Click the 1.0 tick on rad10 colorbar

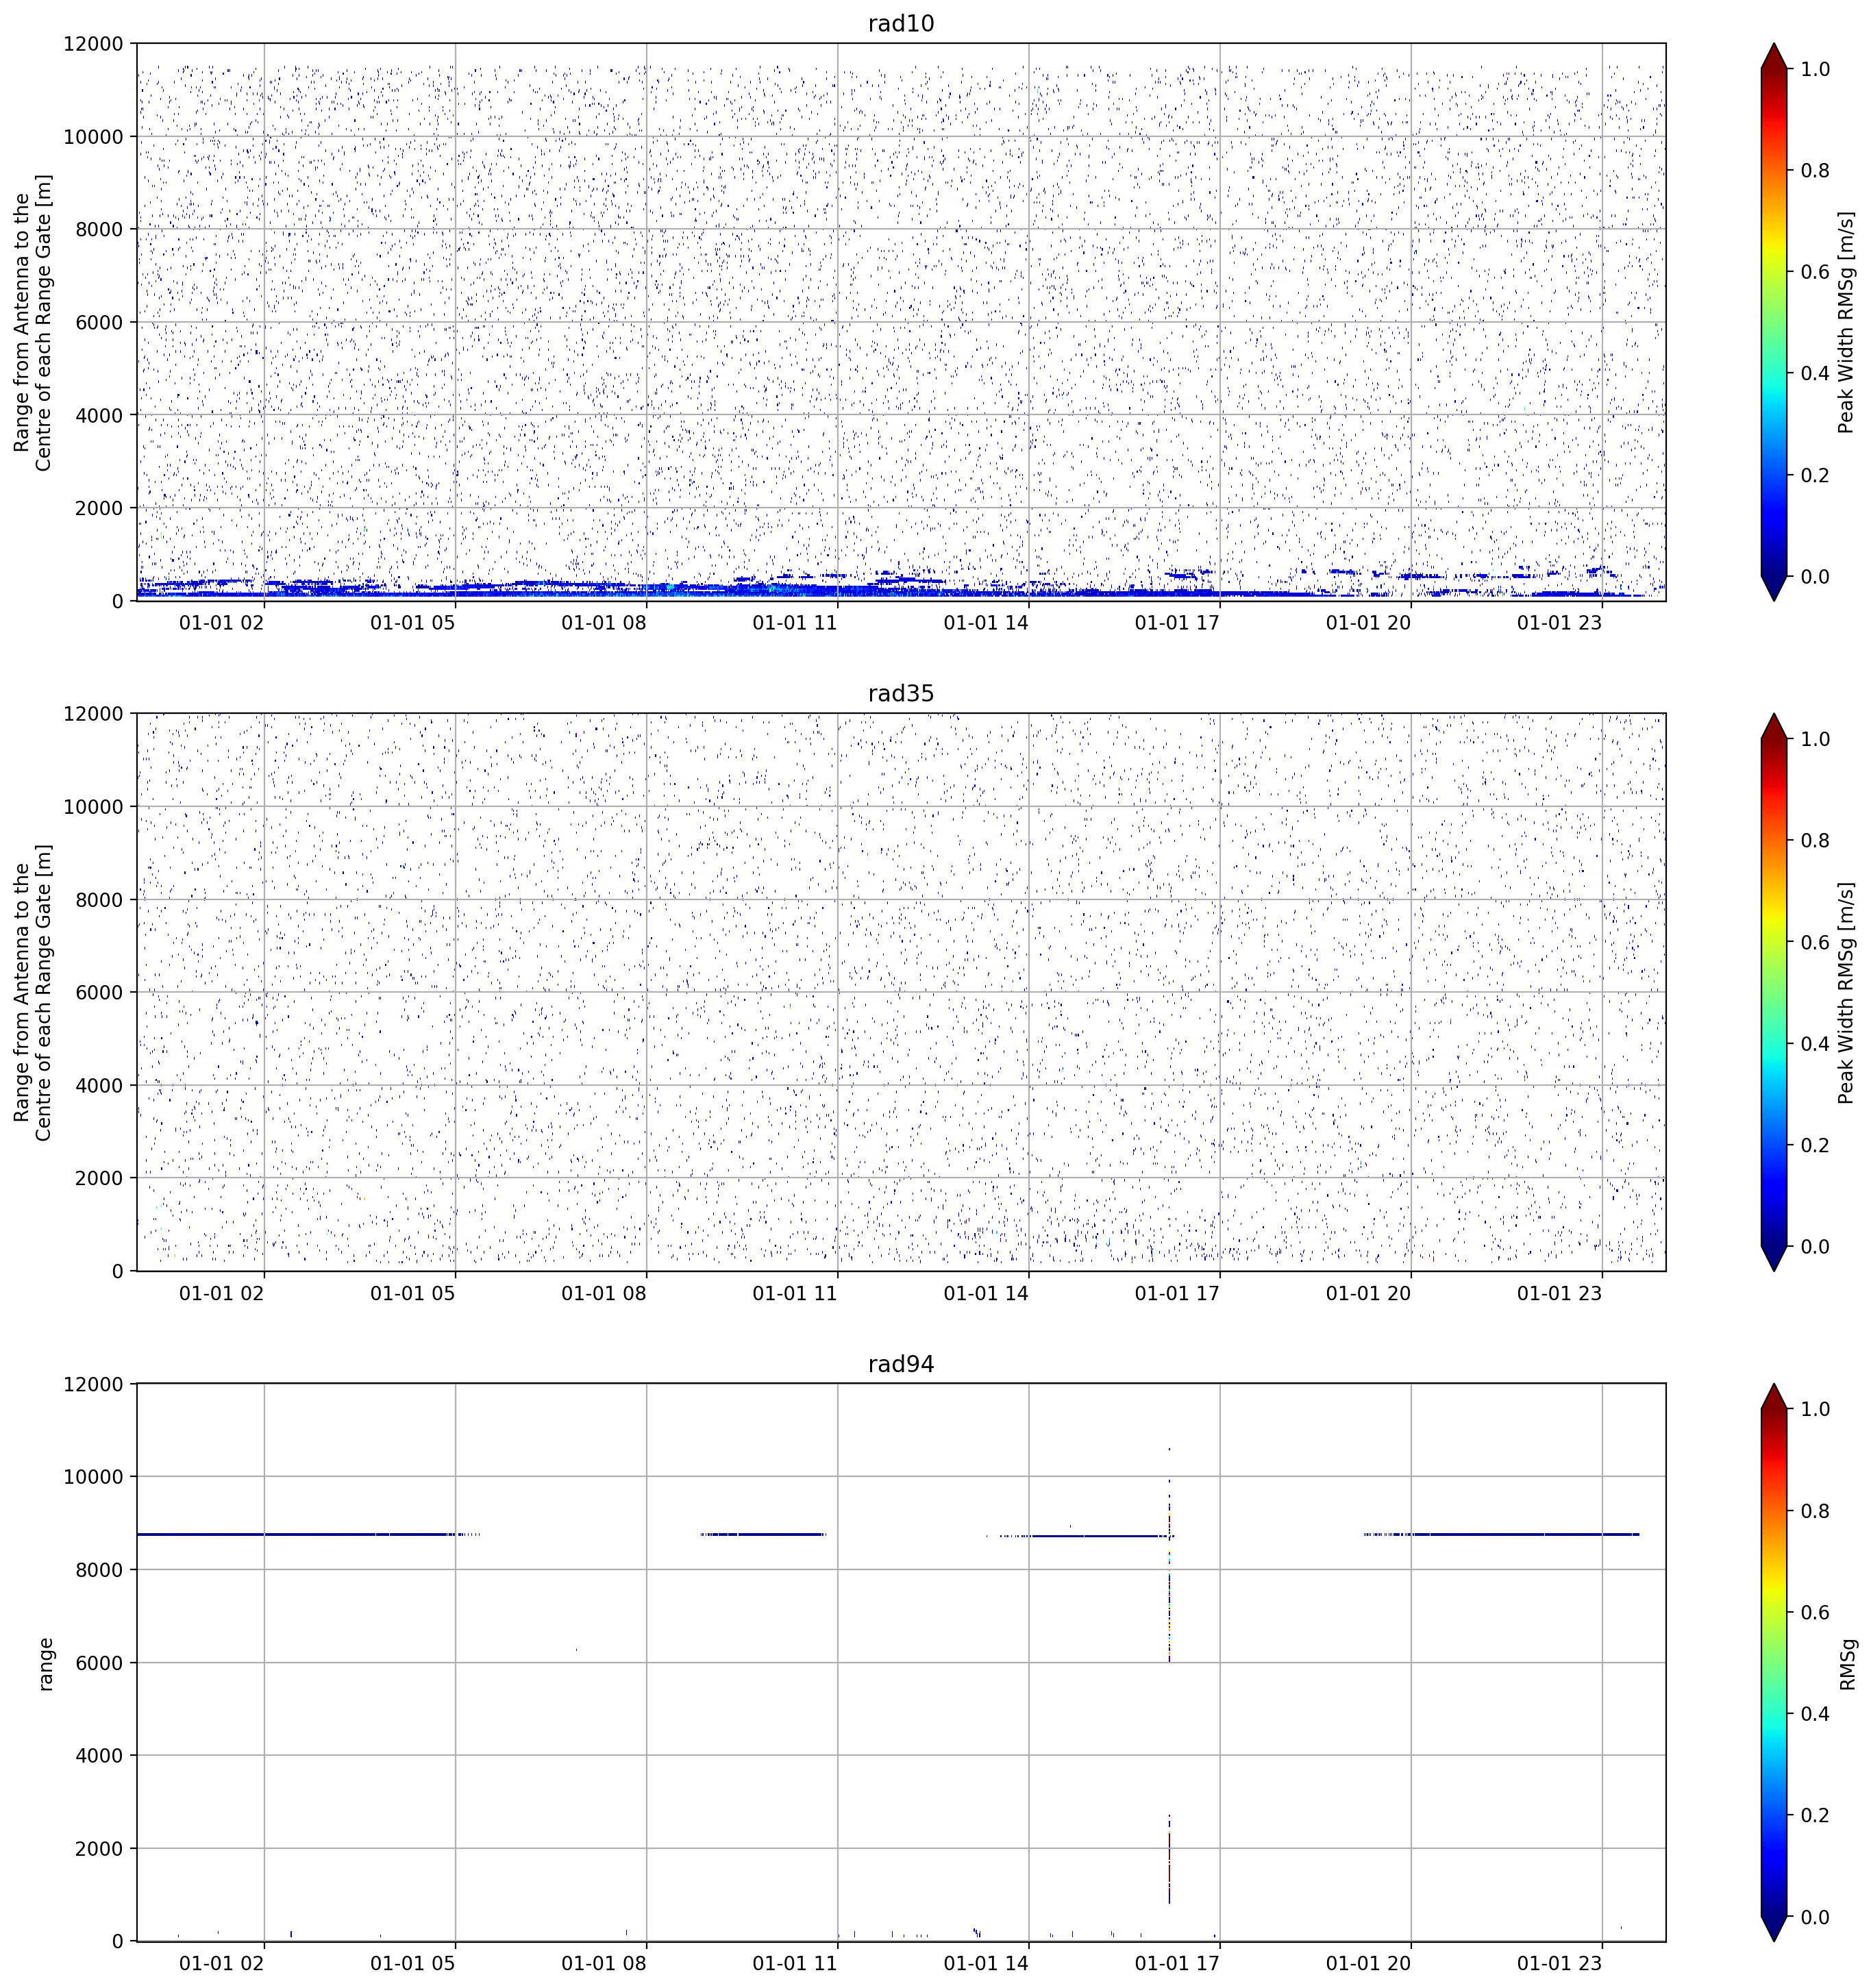1815,69
